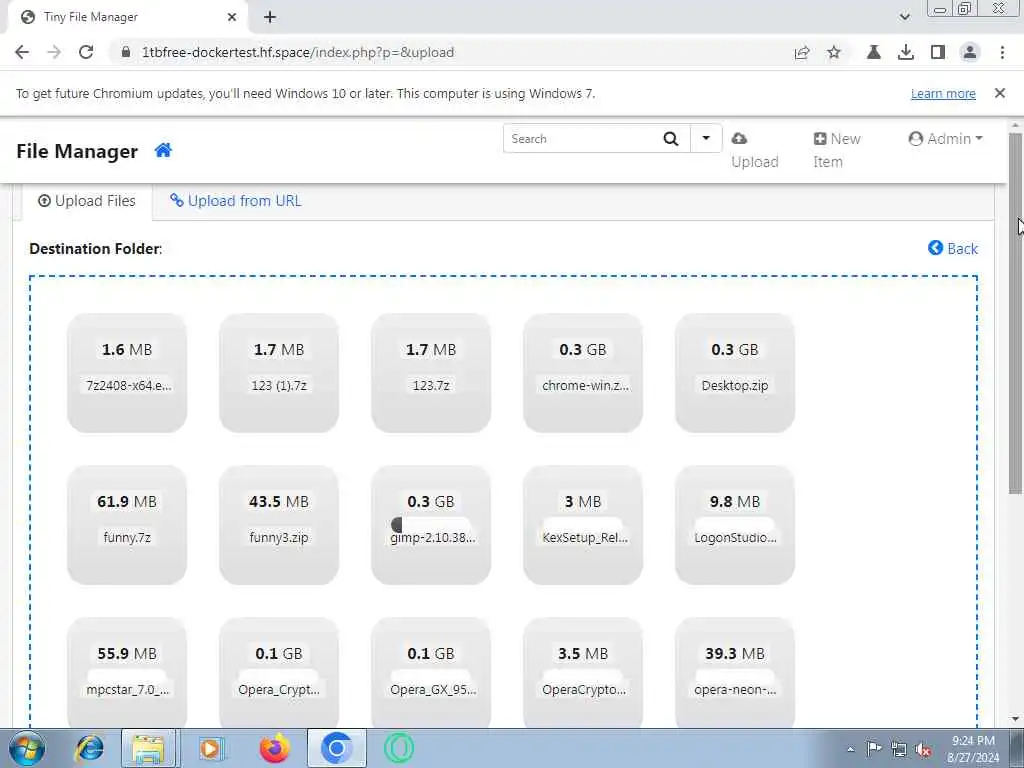Click the OperaCrypto 3.5 MB thumbnail
This screenshot has width=1024, height=768.
point(583,673)
